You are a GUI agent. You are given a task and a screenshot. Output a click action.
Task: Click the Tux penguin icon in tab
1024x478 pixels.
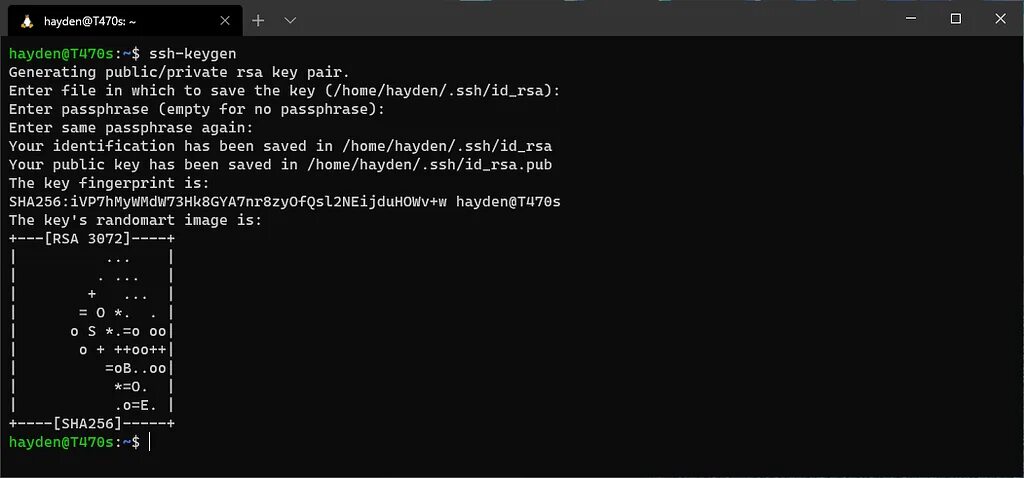click(x=27, y=21)
